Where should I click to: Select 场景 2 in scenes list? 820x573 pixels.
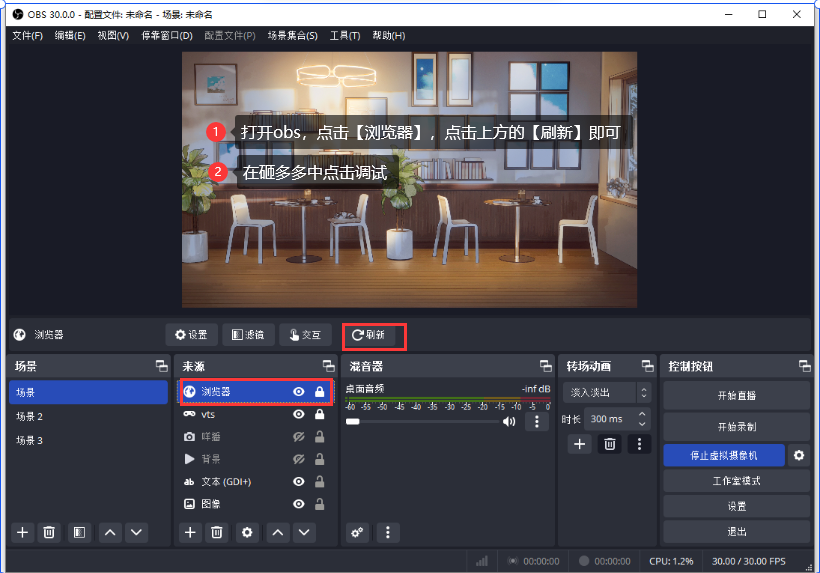[88, 417]
